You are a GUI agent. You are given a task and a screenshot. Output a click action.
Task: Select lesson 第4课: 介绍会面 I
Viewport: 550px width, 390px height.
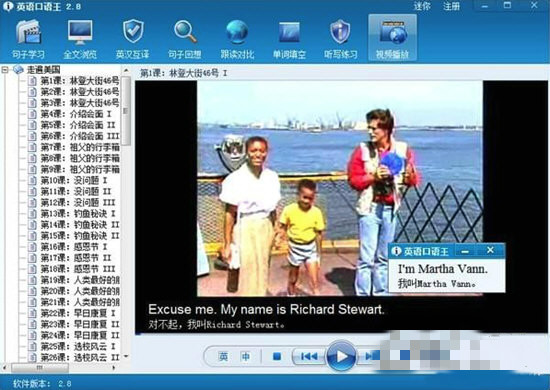[x=76, y=114]
